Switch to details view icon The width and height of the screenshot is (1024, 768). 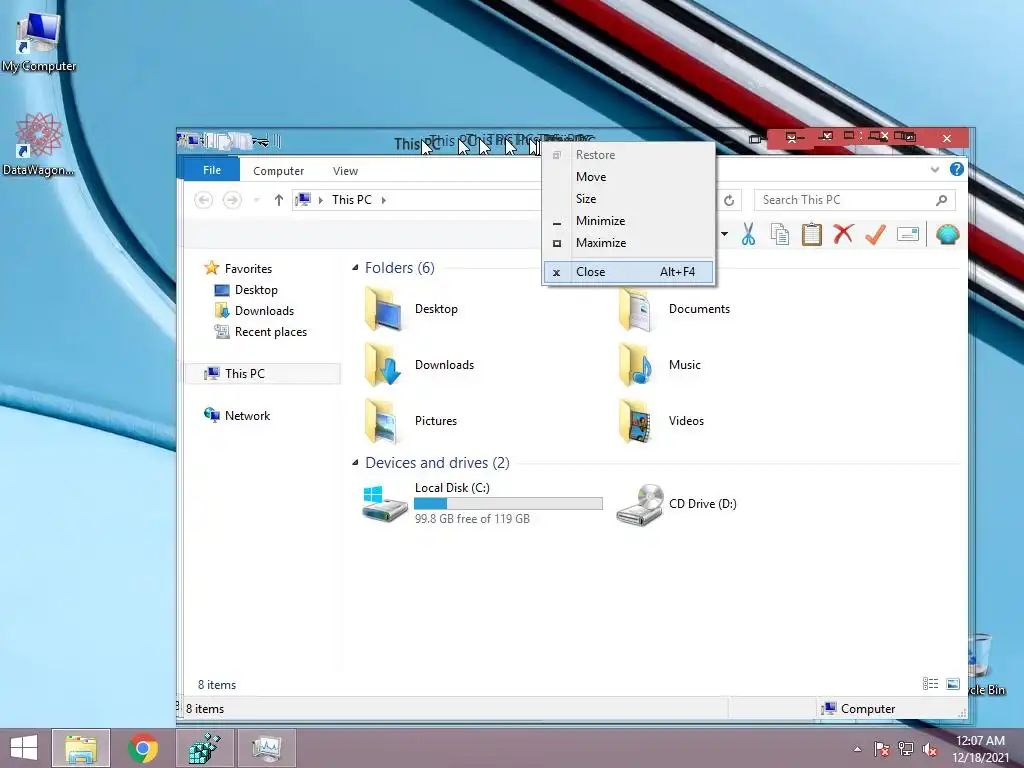pos(930,684)
